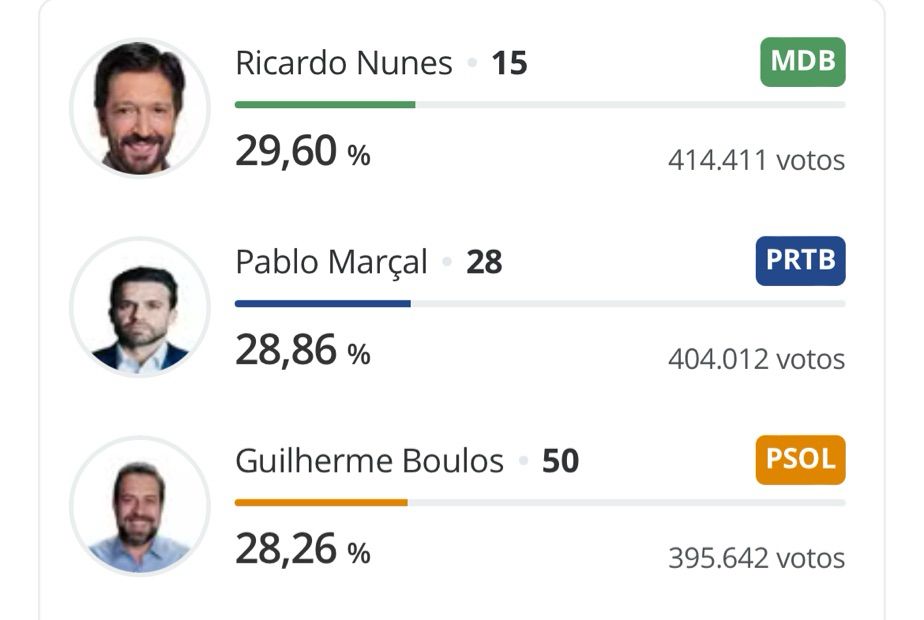Screen dimensions: 924x620
Task: Click the 404.012 votos count
Action: click(x=757, y=360)
